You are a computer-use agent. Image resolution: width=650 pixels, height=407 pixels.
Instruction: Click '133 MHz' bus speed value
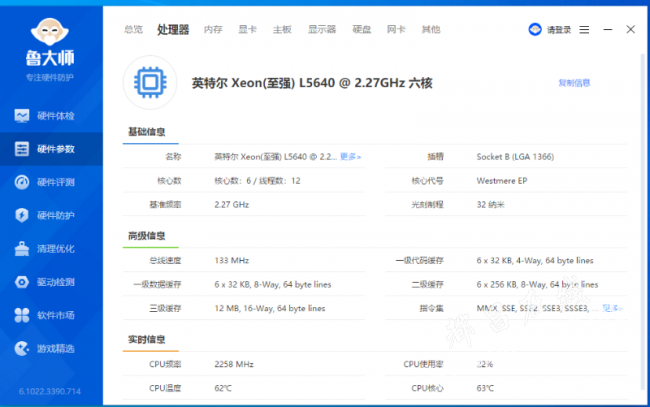[232, 260]
